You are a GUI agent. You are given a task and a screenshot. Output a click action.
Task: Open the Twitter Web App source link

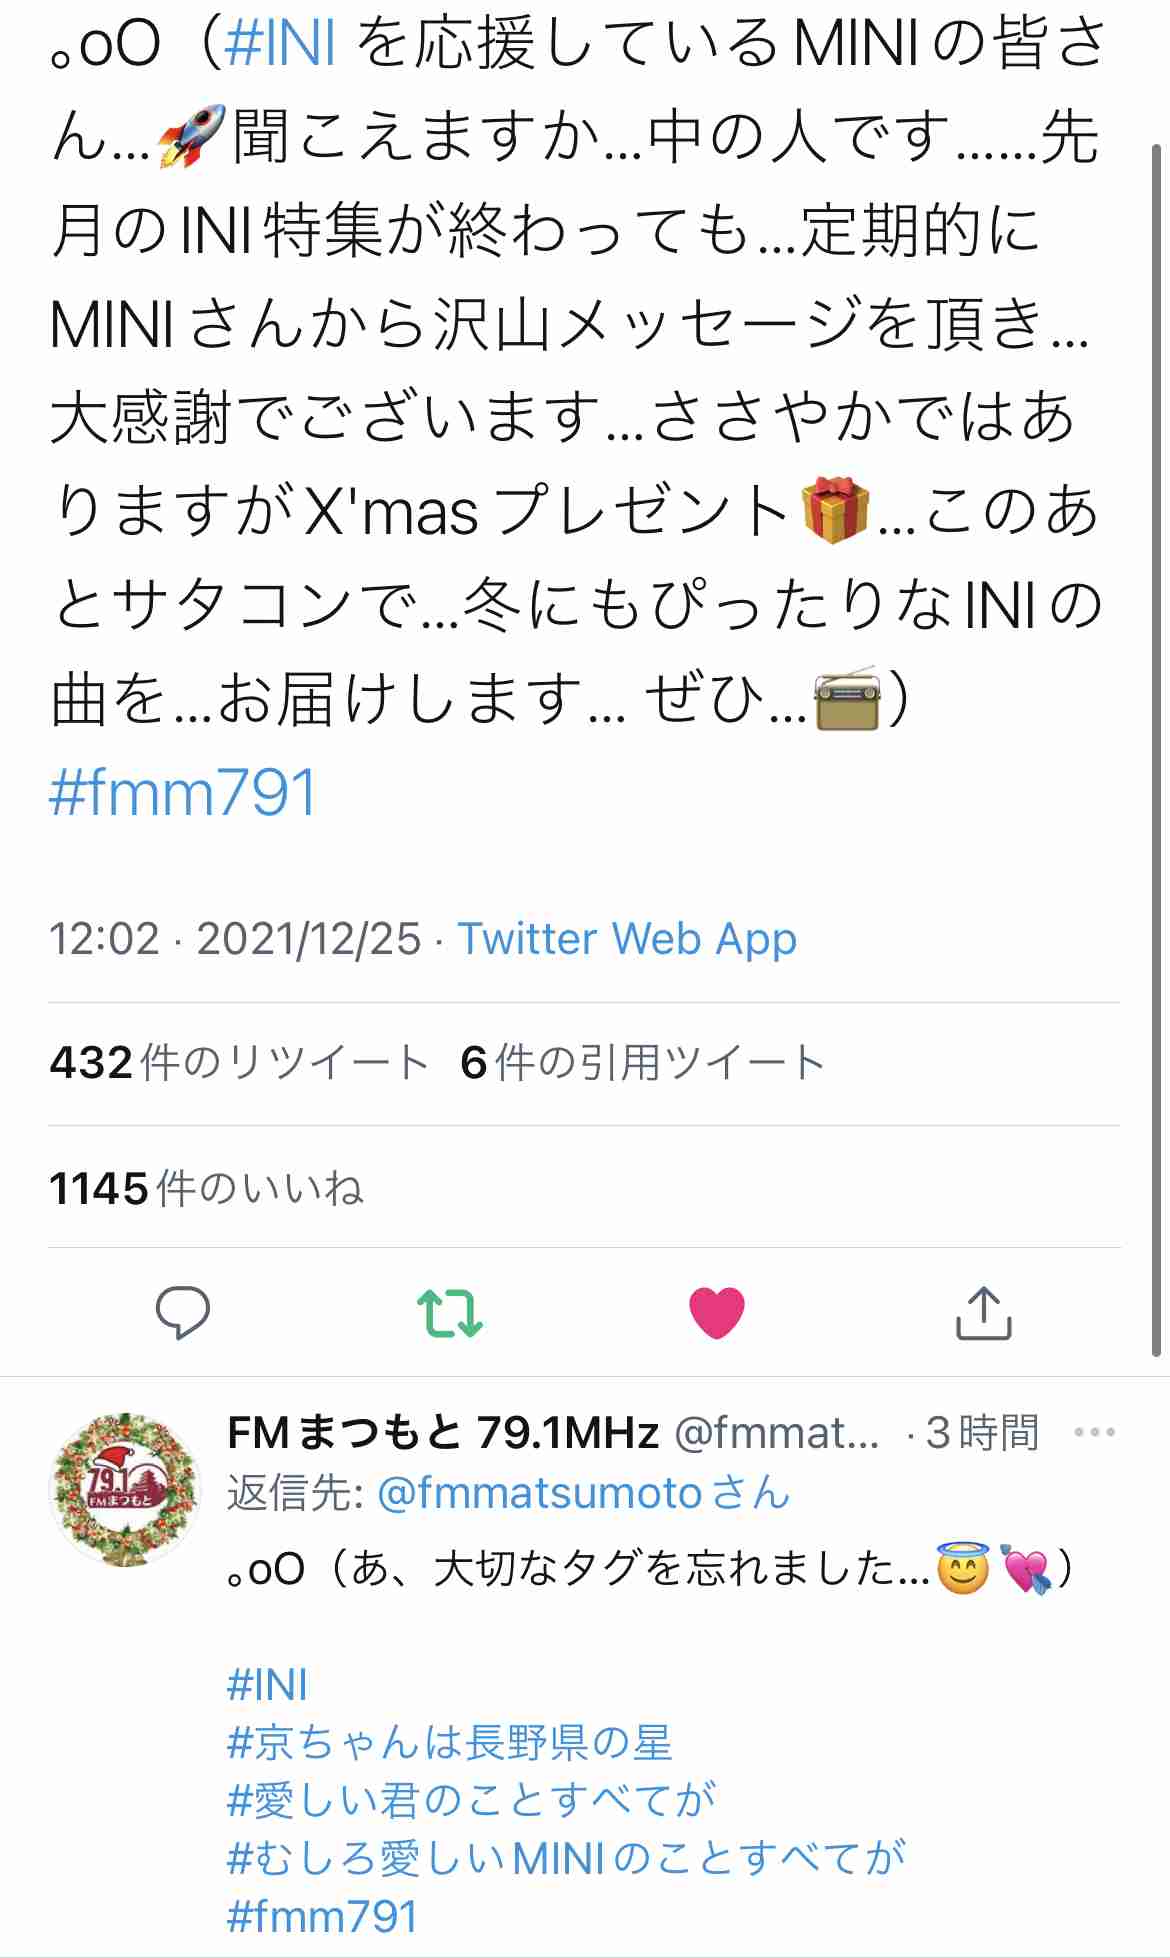point(627,939)
